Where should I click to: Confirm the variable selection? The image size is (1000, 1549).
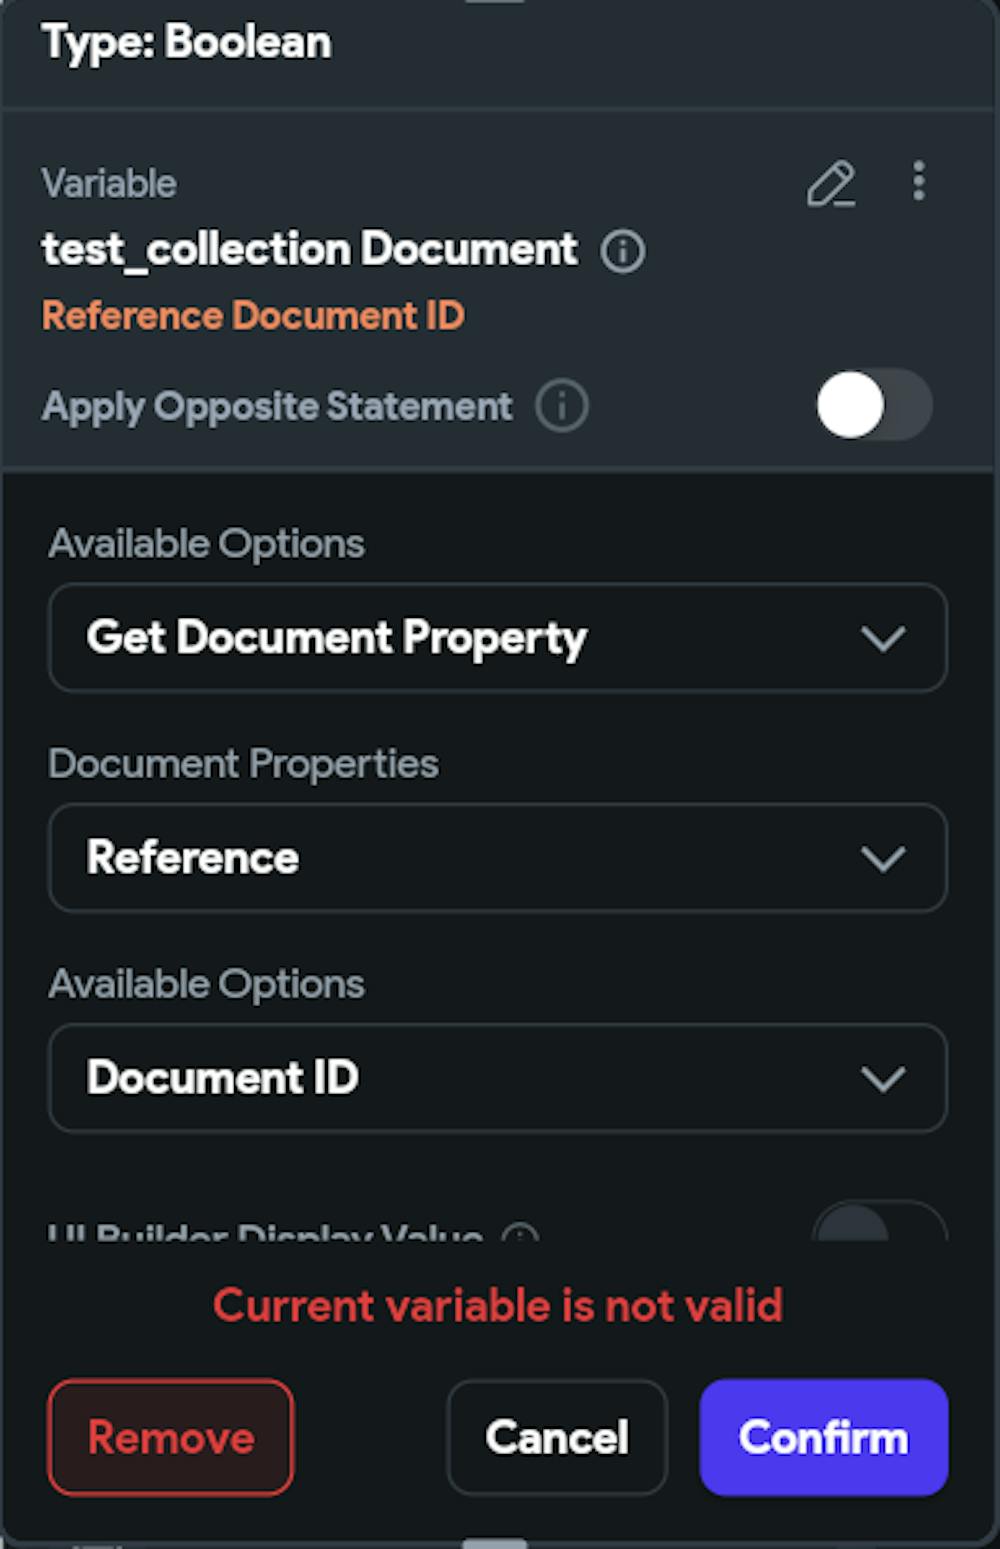(823, 1437)
